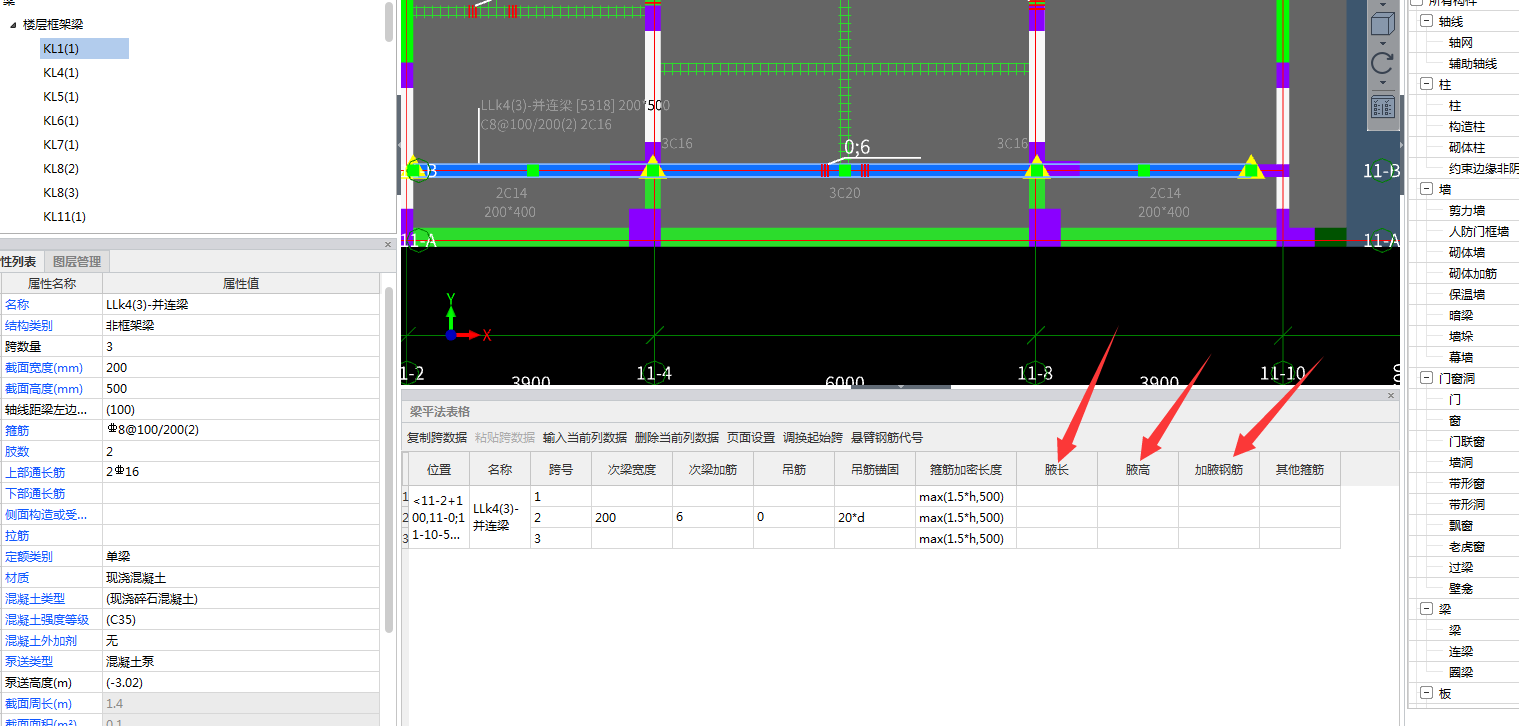Switch to the 图层管理 tab

(77, 262)
